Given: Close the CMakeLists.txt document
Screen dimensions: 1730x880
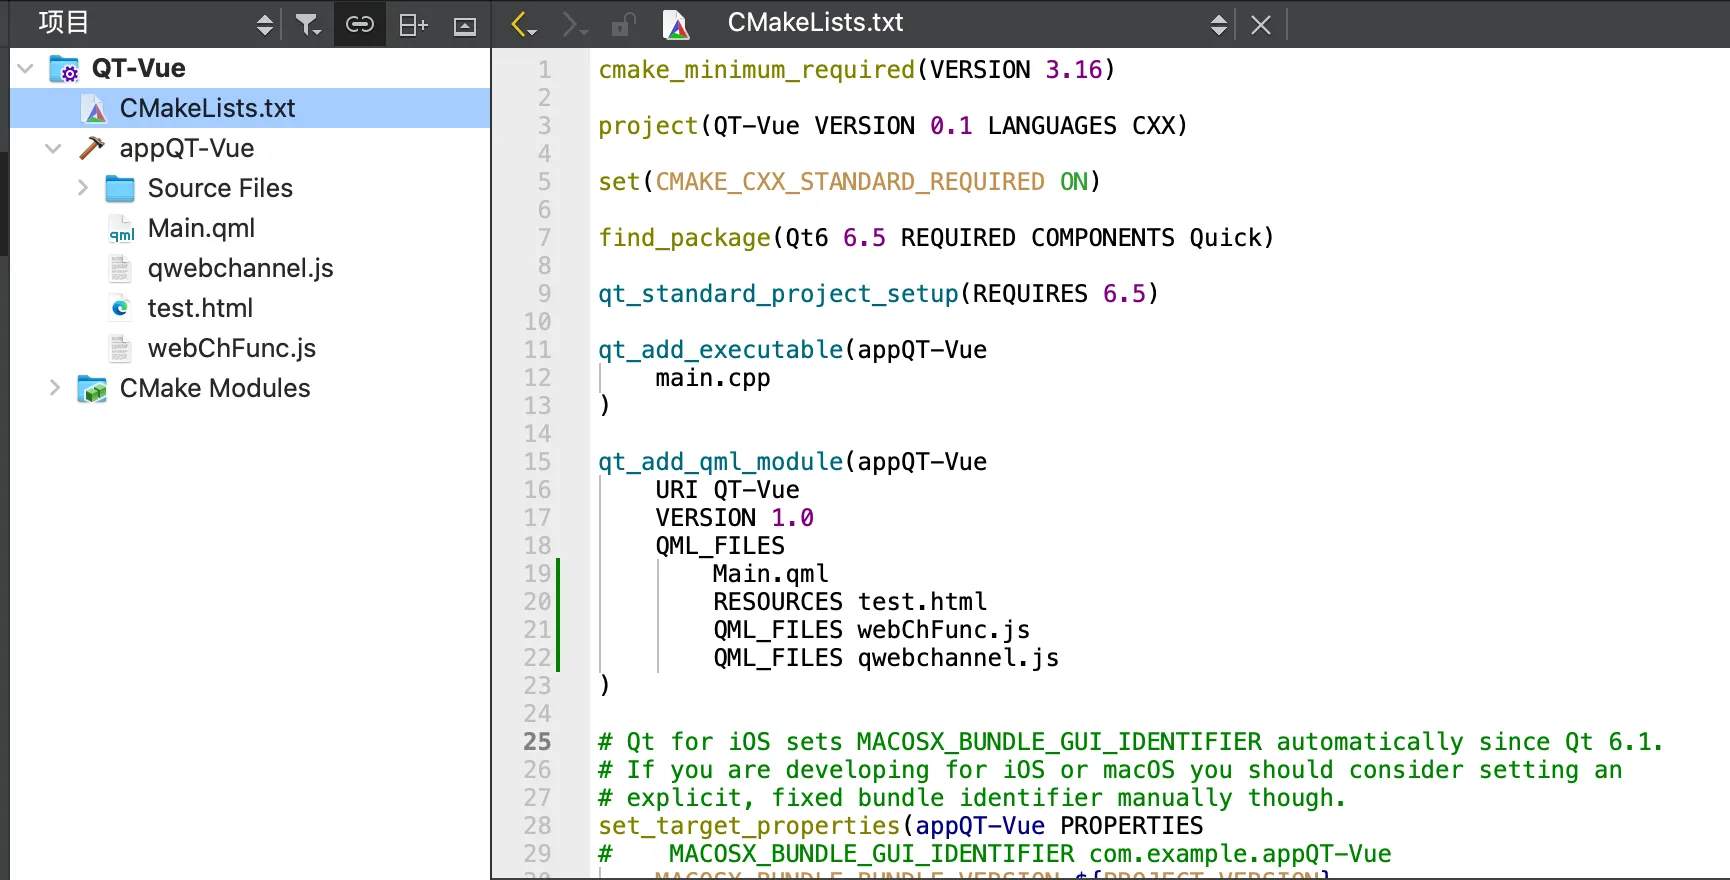Looking at the screenshot, I should pos(1261,25).
